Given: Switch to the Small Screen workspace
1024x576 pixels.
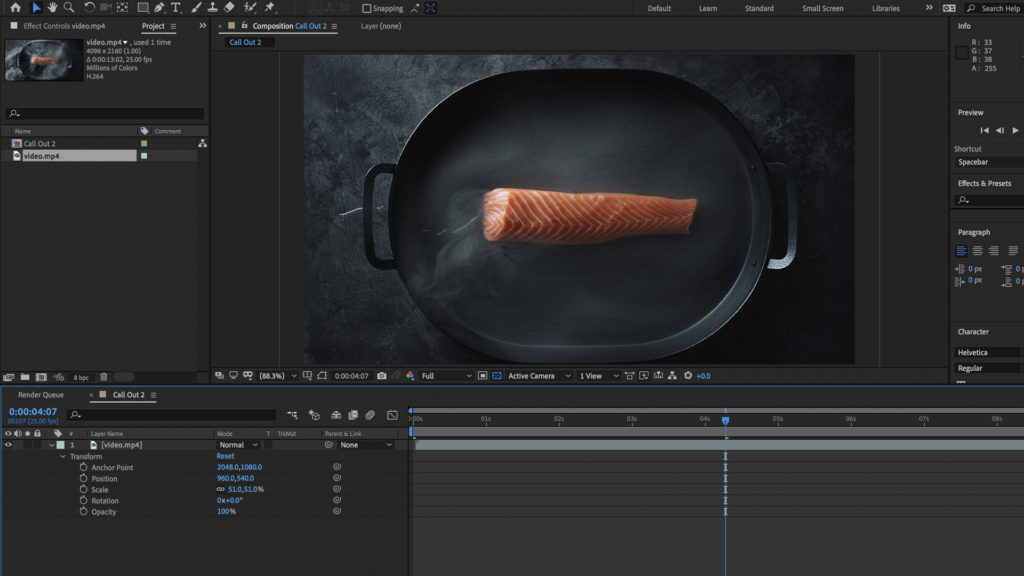Looking at the screenshot, I should [822, 9].
